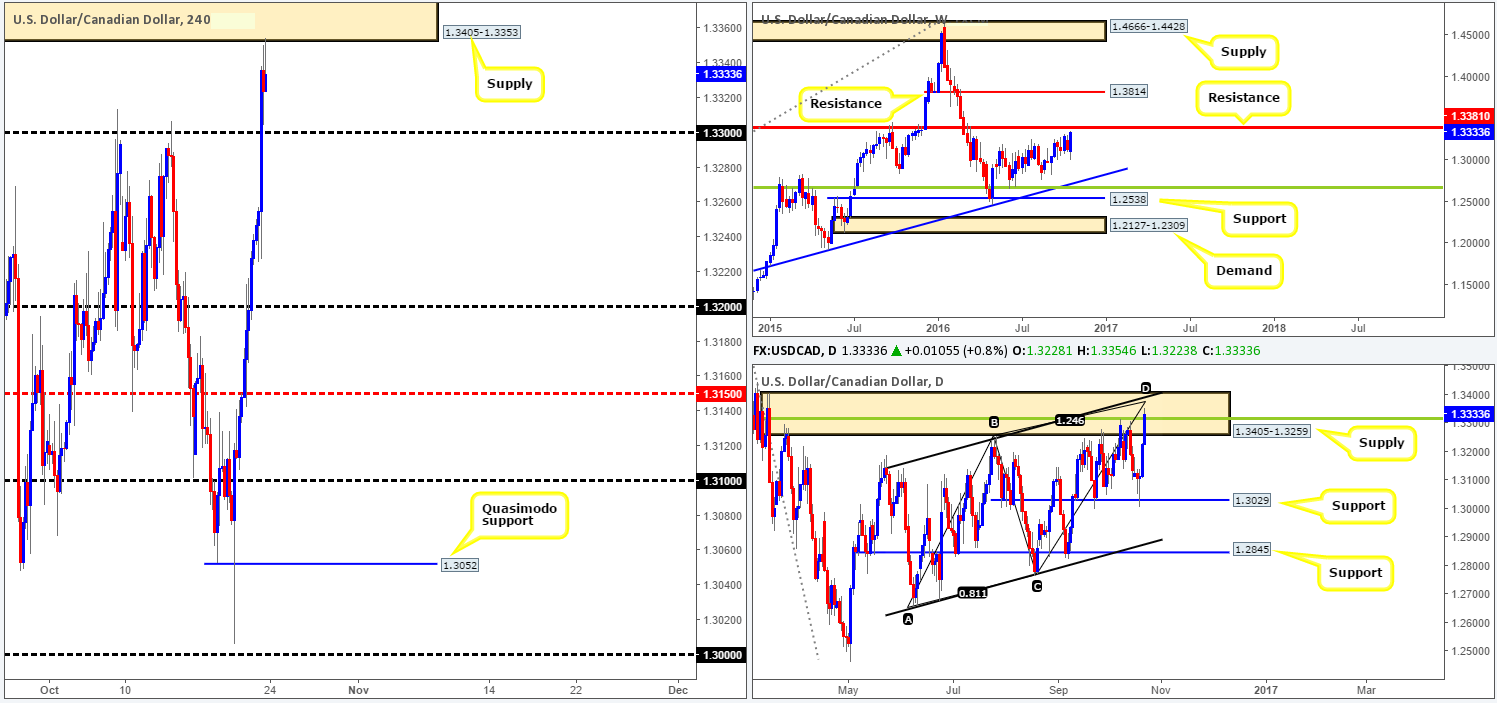Image resolution: width=1497 pixels, height=703 pixels.
Task: Select the 1.3814 level label
Action: tap(1129, 91)
